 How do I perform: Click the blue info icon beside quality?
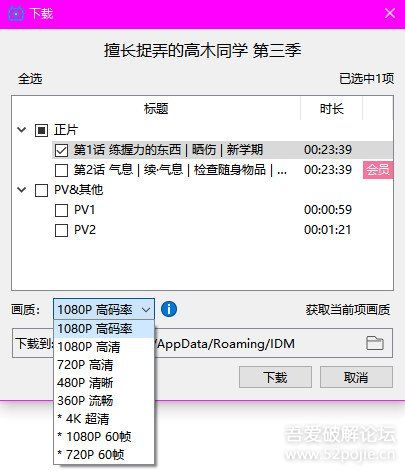click(169, 309)
